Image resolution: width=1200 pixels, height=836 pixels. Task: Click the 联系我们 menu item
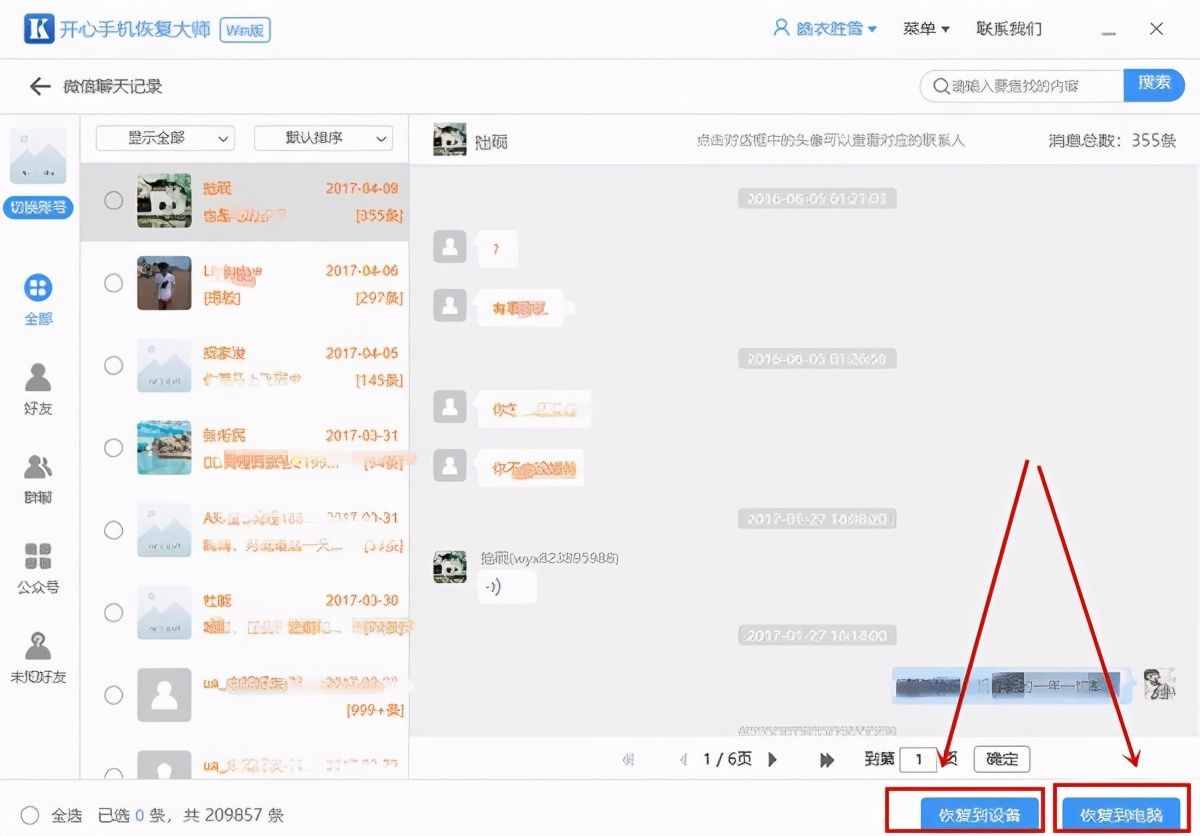(x=1010, y=28)
